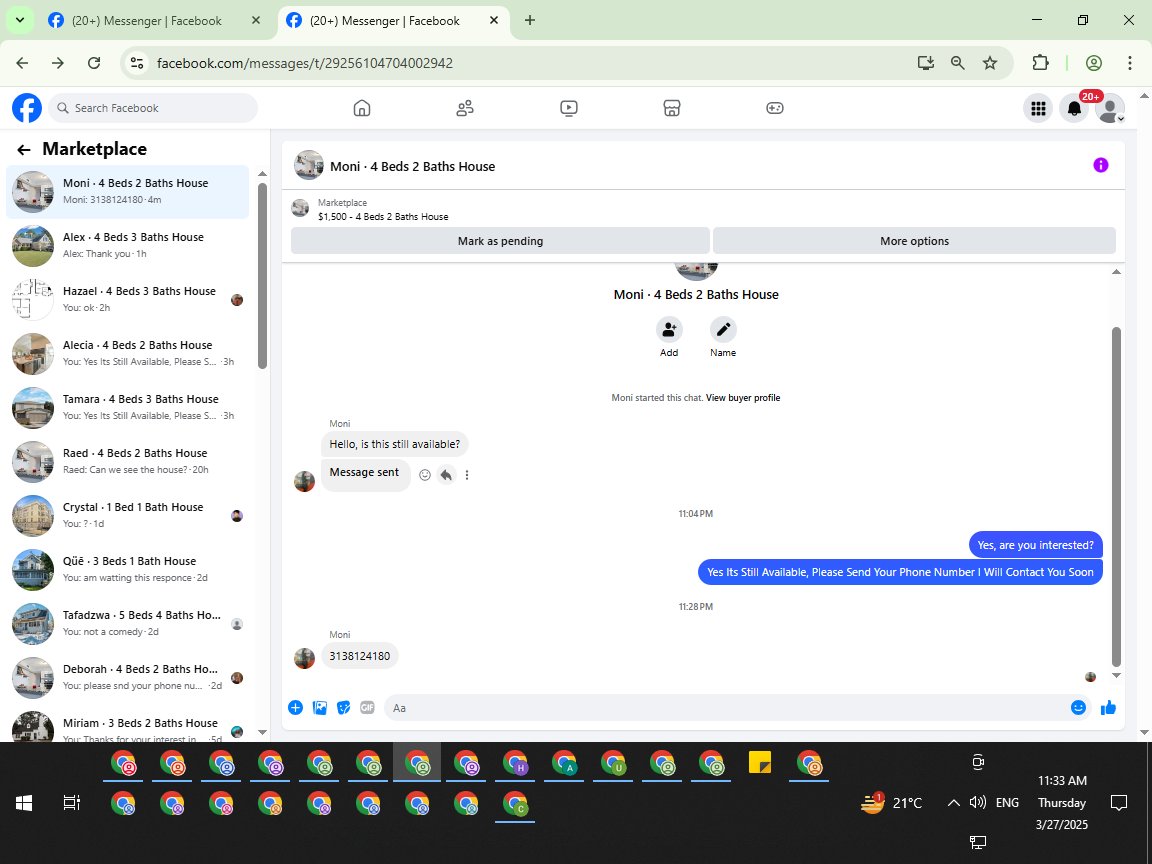Go to the Home feed icon
The height and width of the screenshot is (864, 1152).
(361, 108)
